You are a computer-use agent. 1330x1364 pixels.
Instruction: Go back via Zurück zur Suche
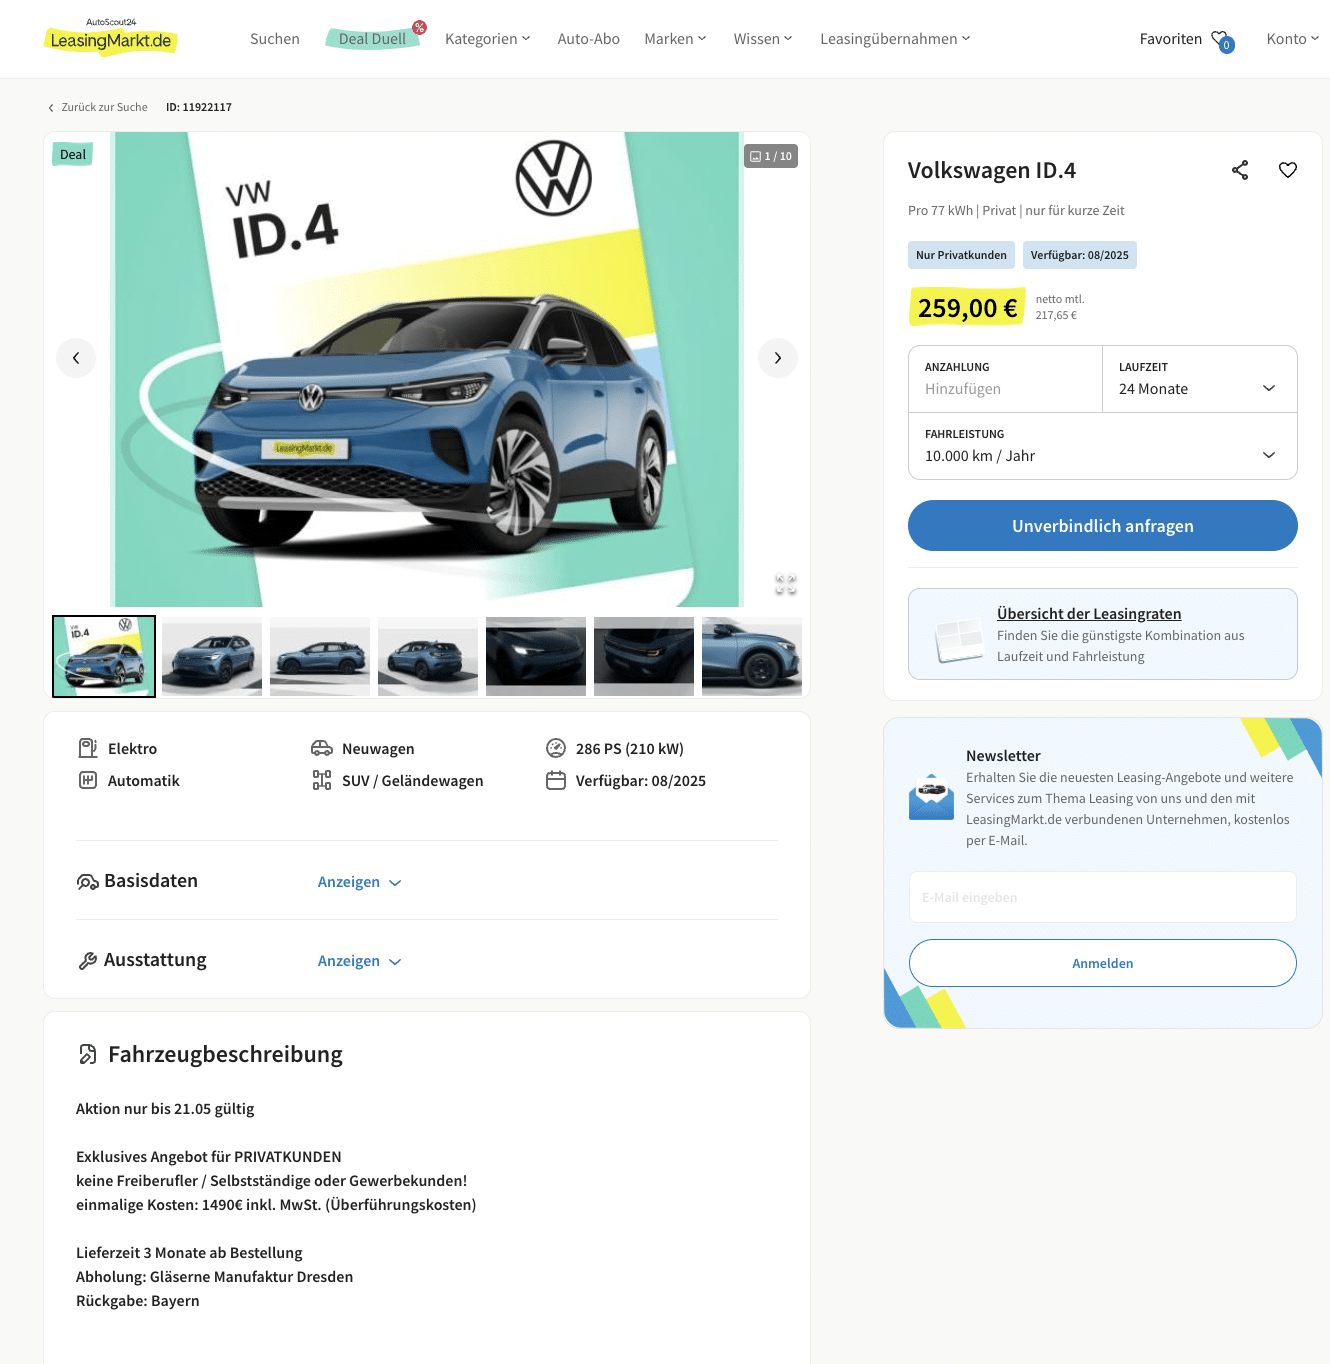click(x=98, y=107)
